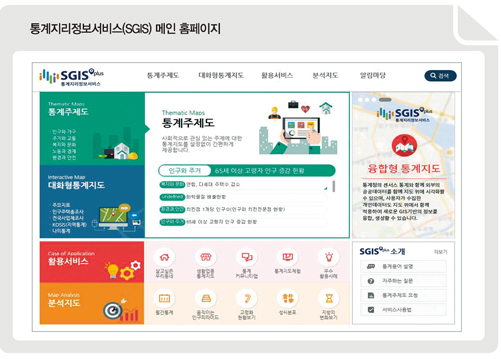The height and width of the screenshot is (360, 501).
Task: Open the 월간통계 calendar icon
Action: 164,298
